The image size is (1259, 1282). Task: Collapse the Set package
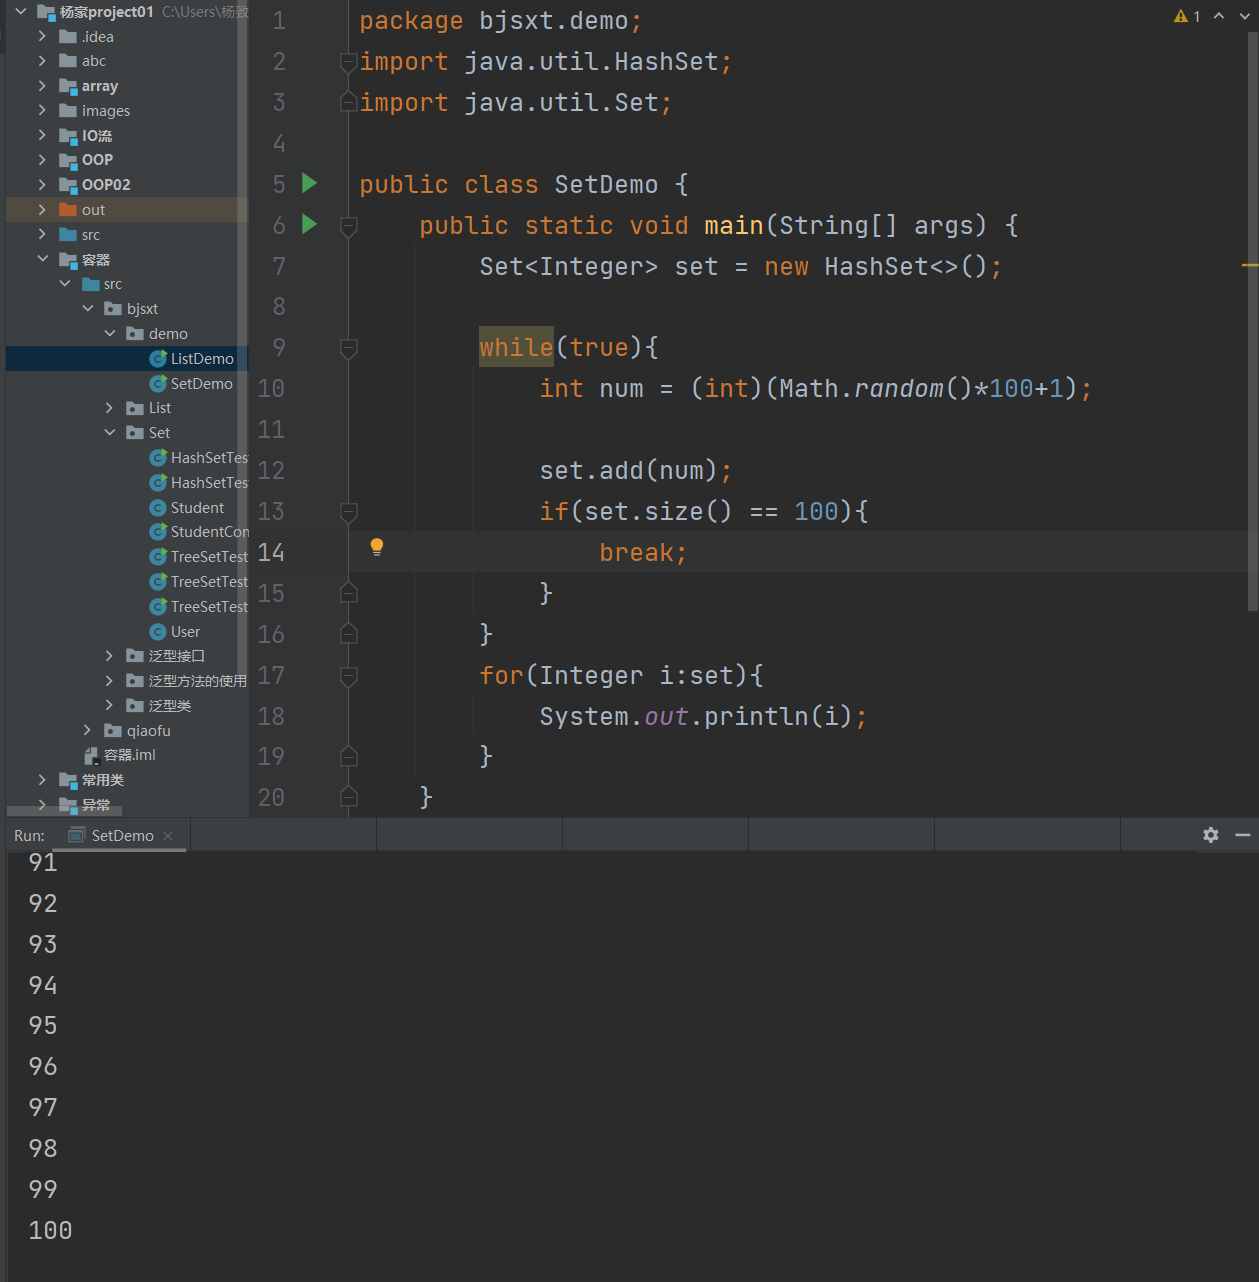pos(110,432)
